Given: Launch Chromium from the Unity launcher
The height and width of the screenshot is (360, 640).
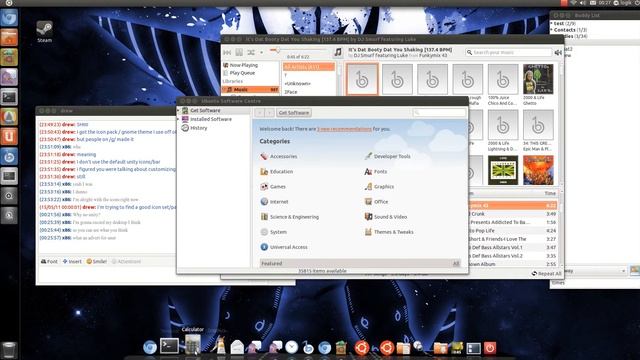Looking at the screenshot, I should [9, 18].
